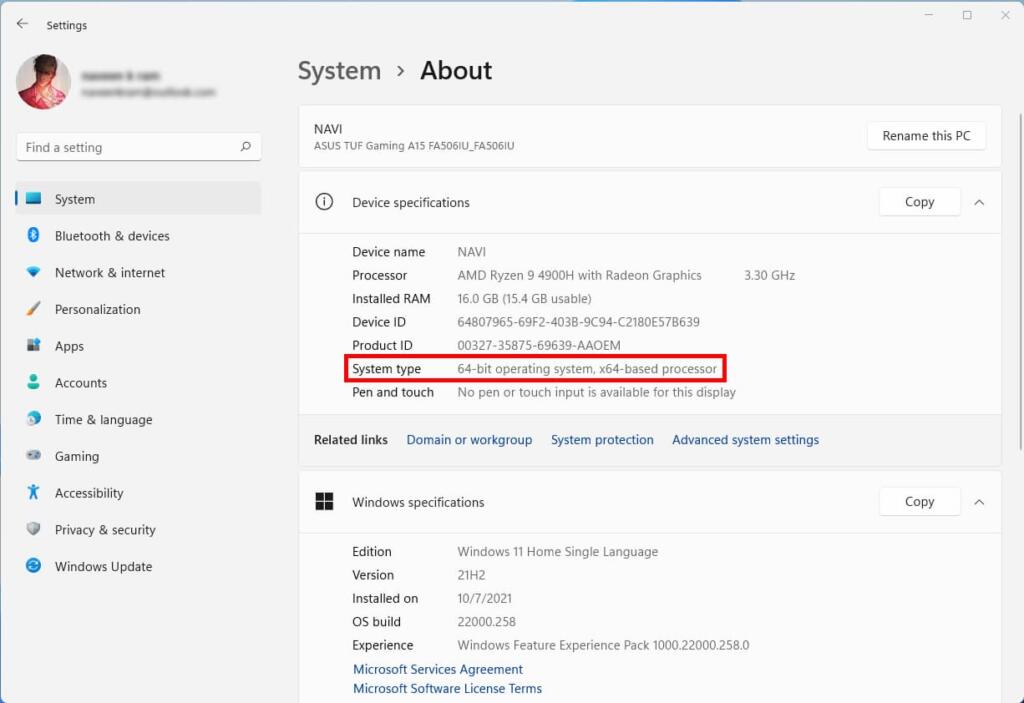The image size is (1024, 703).
Task: Click the Windows Update sync icon
Action: coord(33,566)
